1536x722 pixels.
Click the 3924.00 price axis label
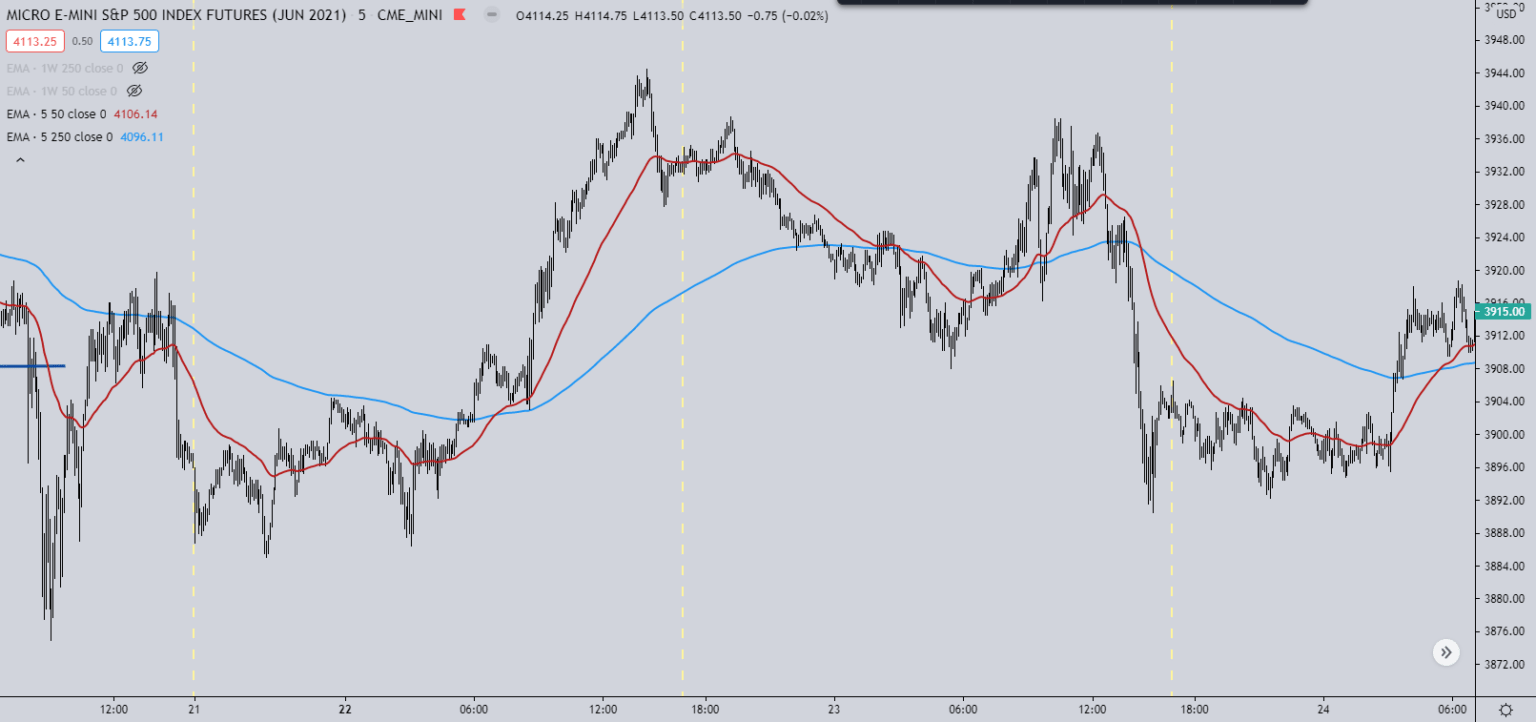[x=1505, y=238]
